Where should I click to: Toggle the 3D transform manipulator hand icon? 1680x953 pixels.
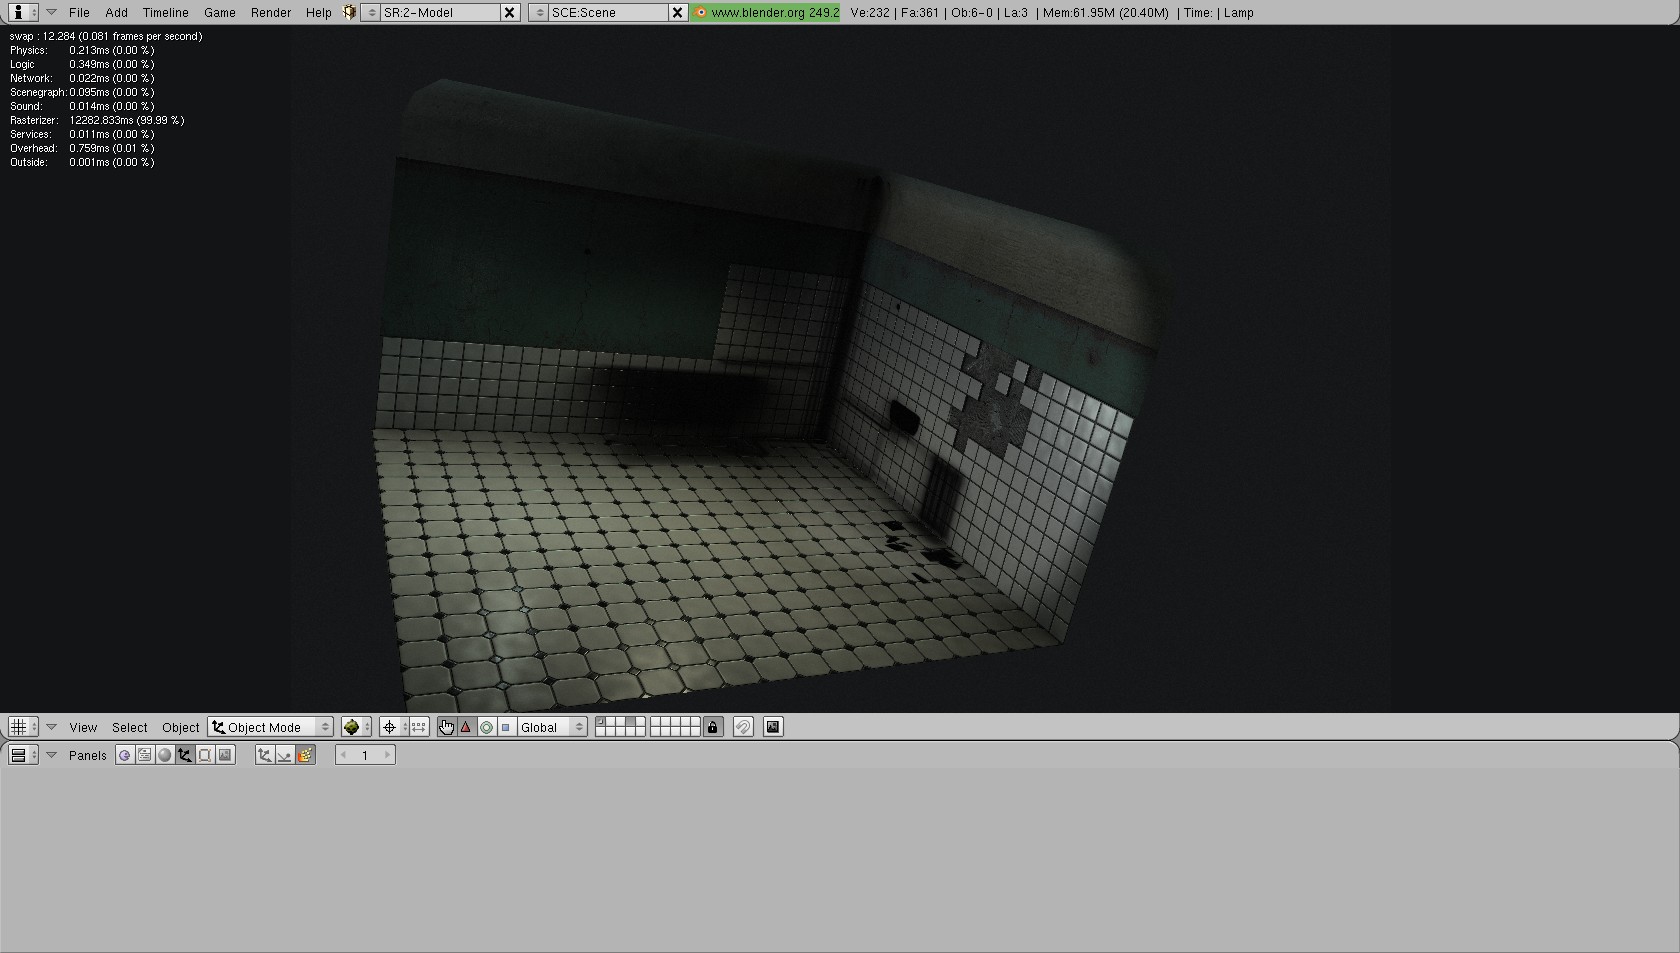446,727
